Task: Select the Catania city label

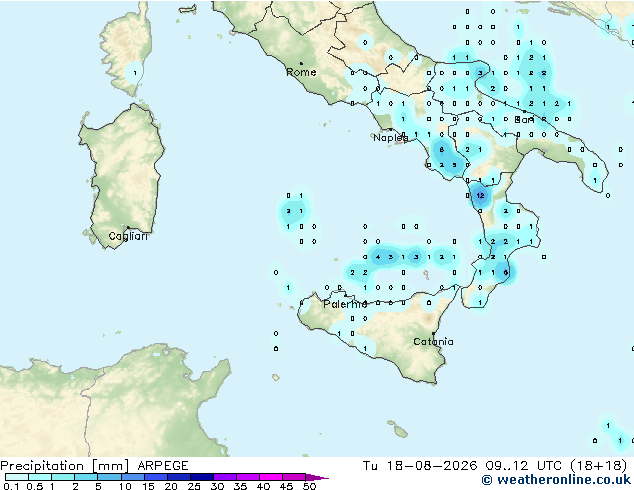Action: (433, 342)
